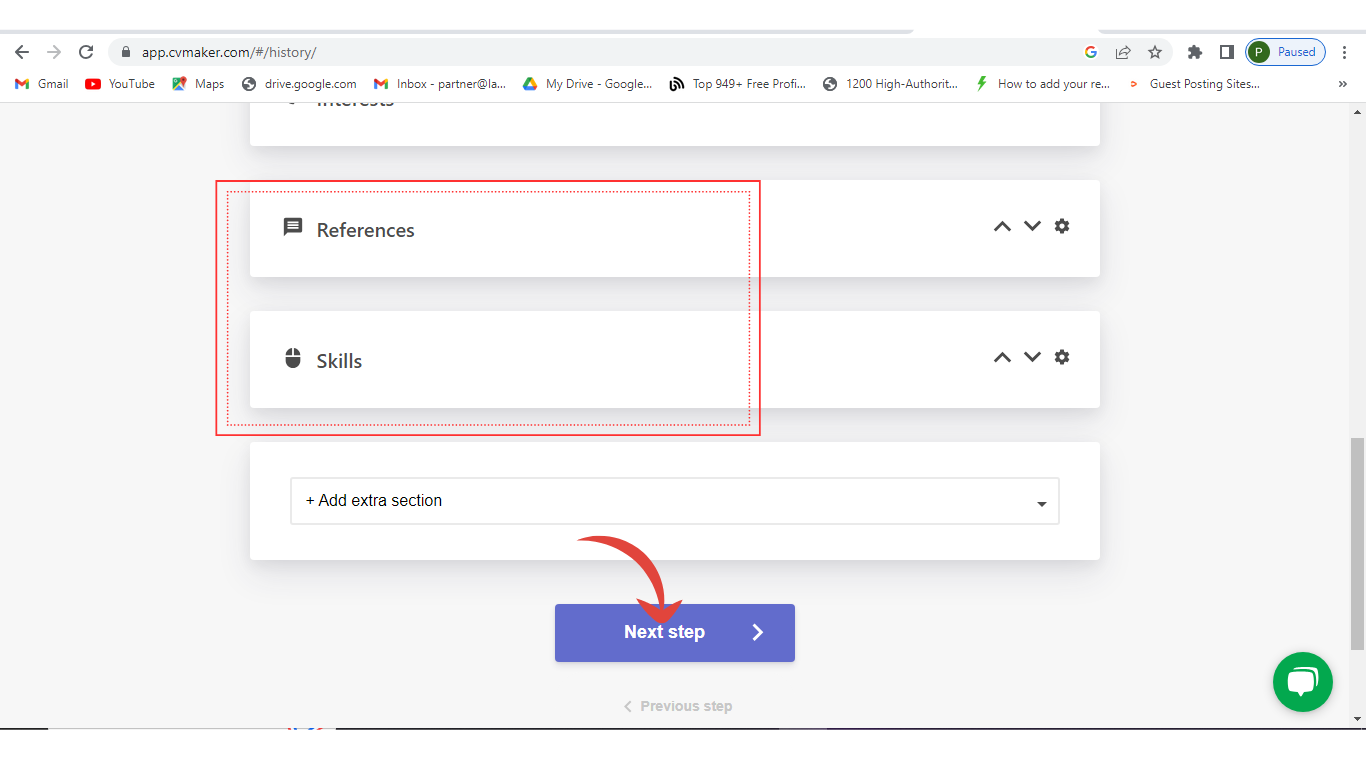Toggle the browser side panel
Viewport: 1366px width, 768px height.
1226,52
